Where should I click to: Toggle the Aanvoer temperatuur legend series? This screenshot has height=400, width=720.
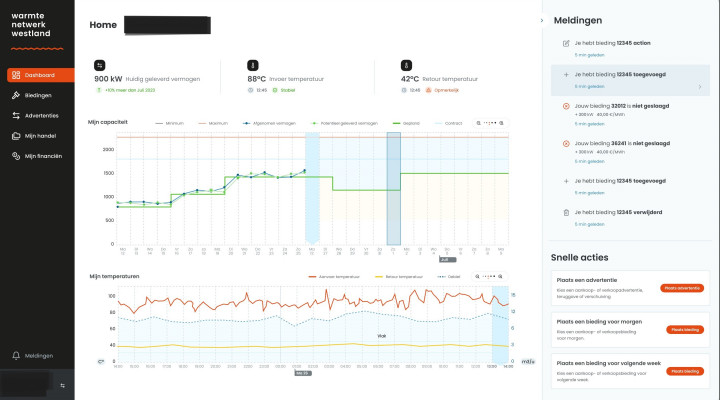tap(334, 276)
